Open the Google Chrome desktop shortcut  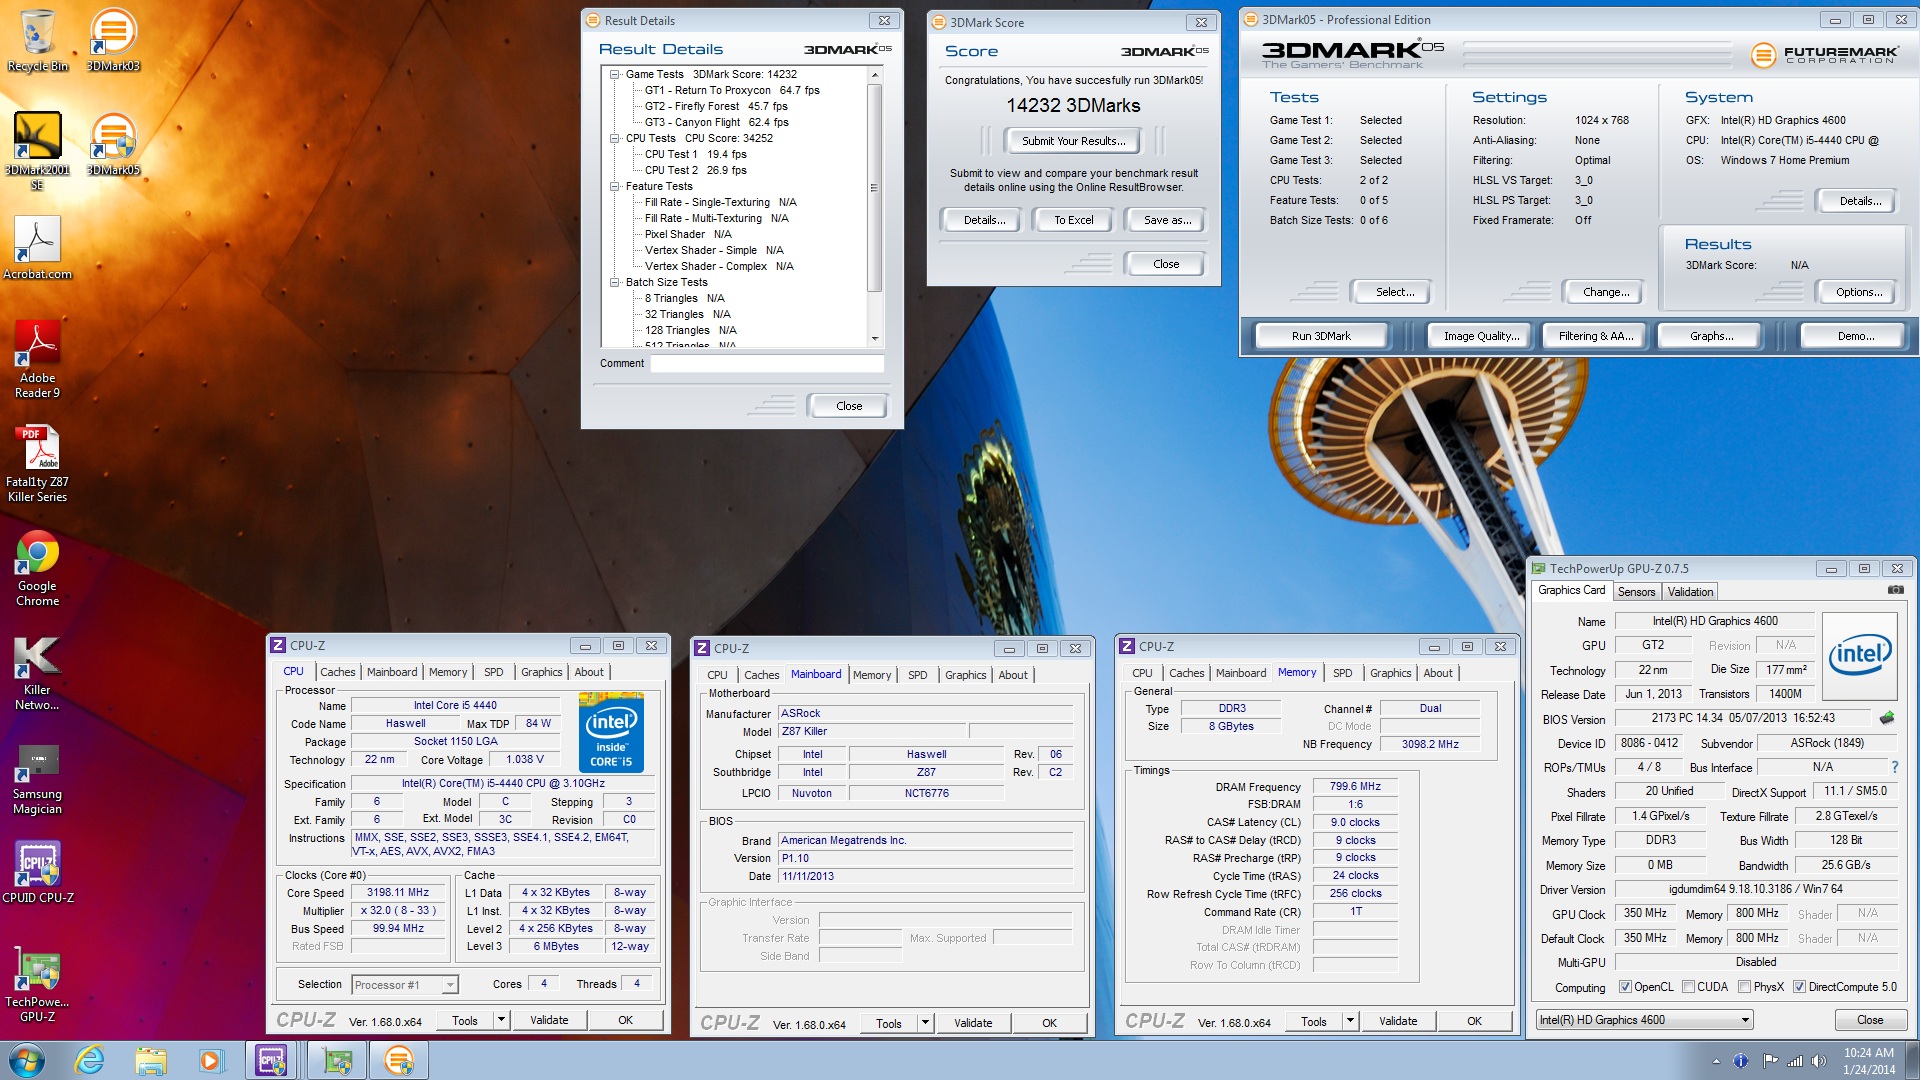(37, 567)
